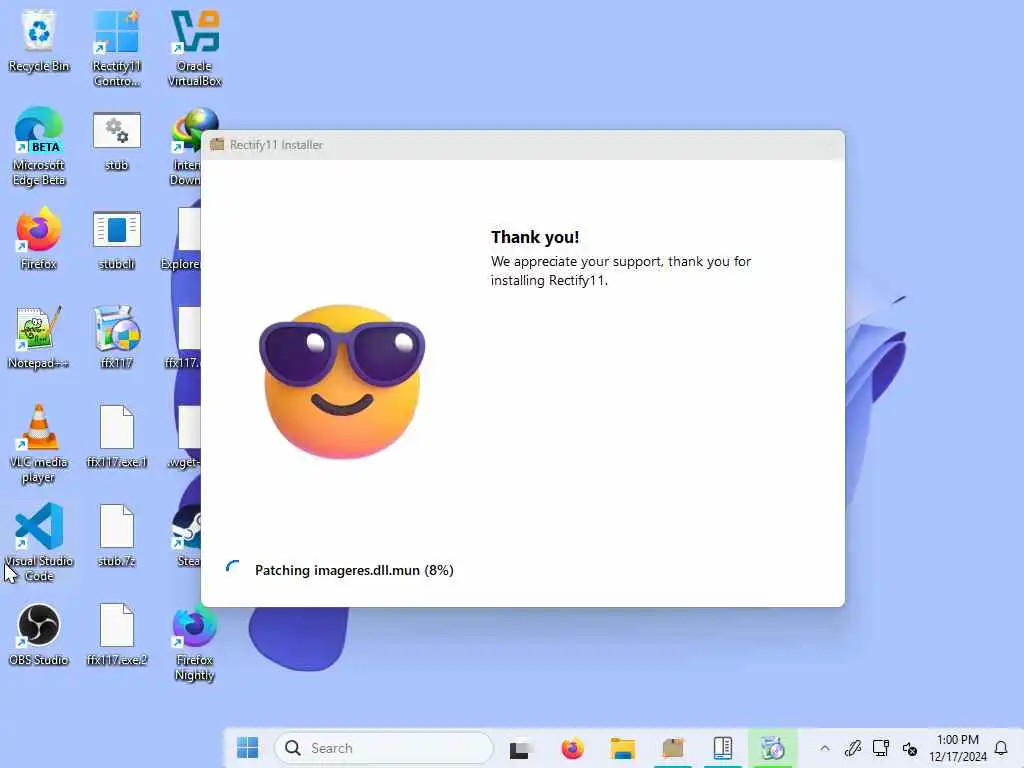This screenshot has width=1024, height=768.
Task: Select the Rectify11 Control Center shortcut
Action: (116, 47)
